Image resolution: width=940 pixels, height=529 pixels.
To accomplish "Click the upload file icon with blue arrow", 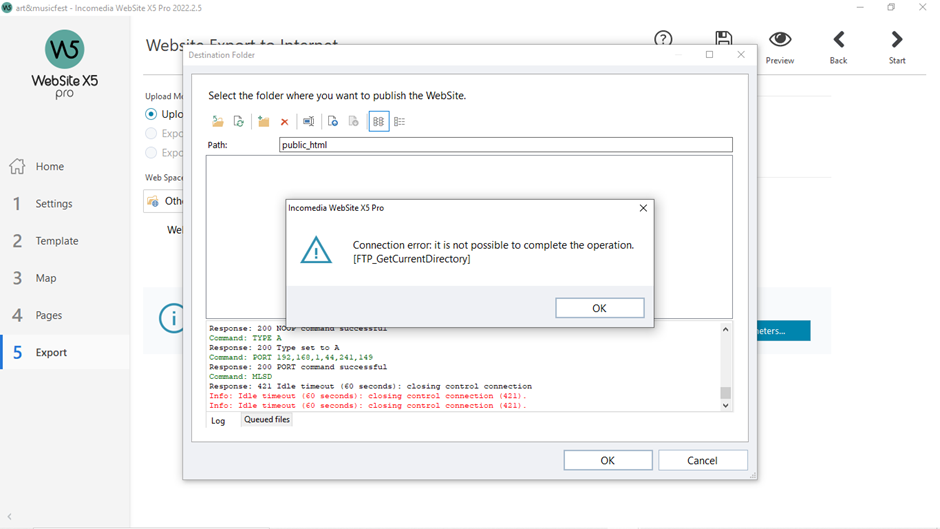I will 333,122.
